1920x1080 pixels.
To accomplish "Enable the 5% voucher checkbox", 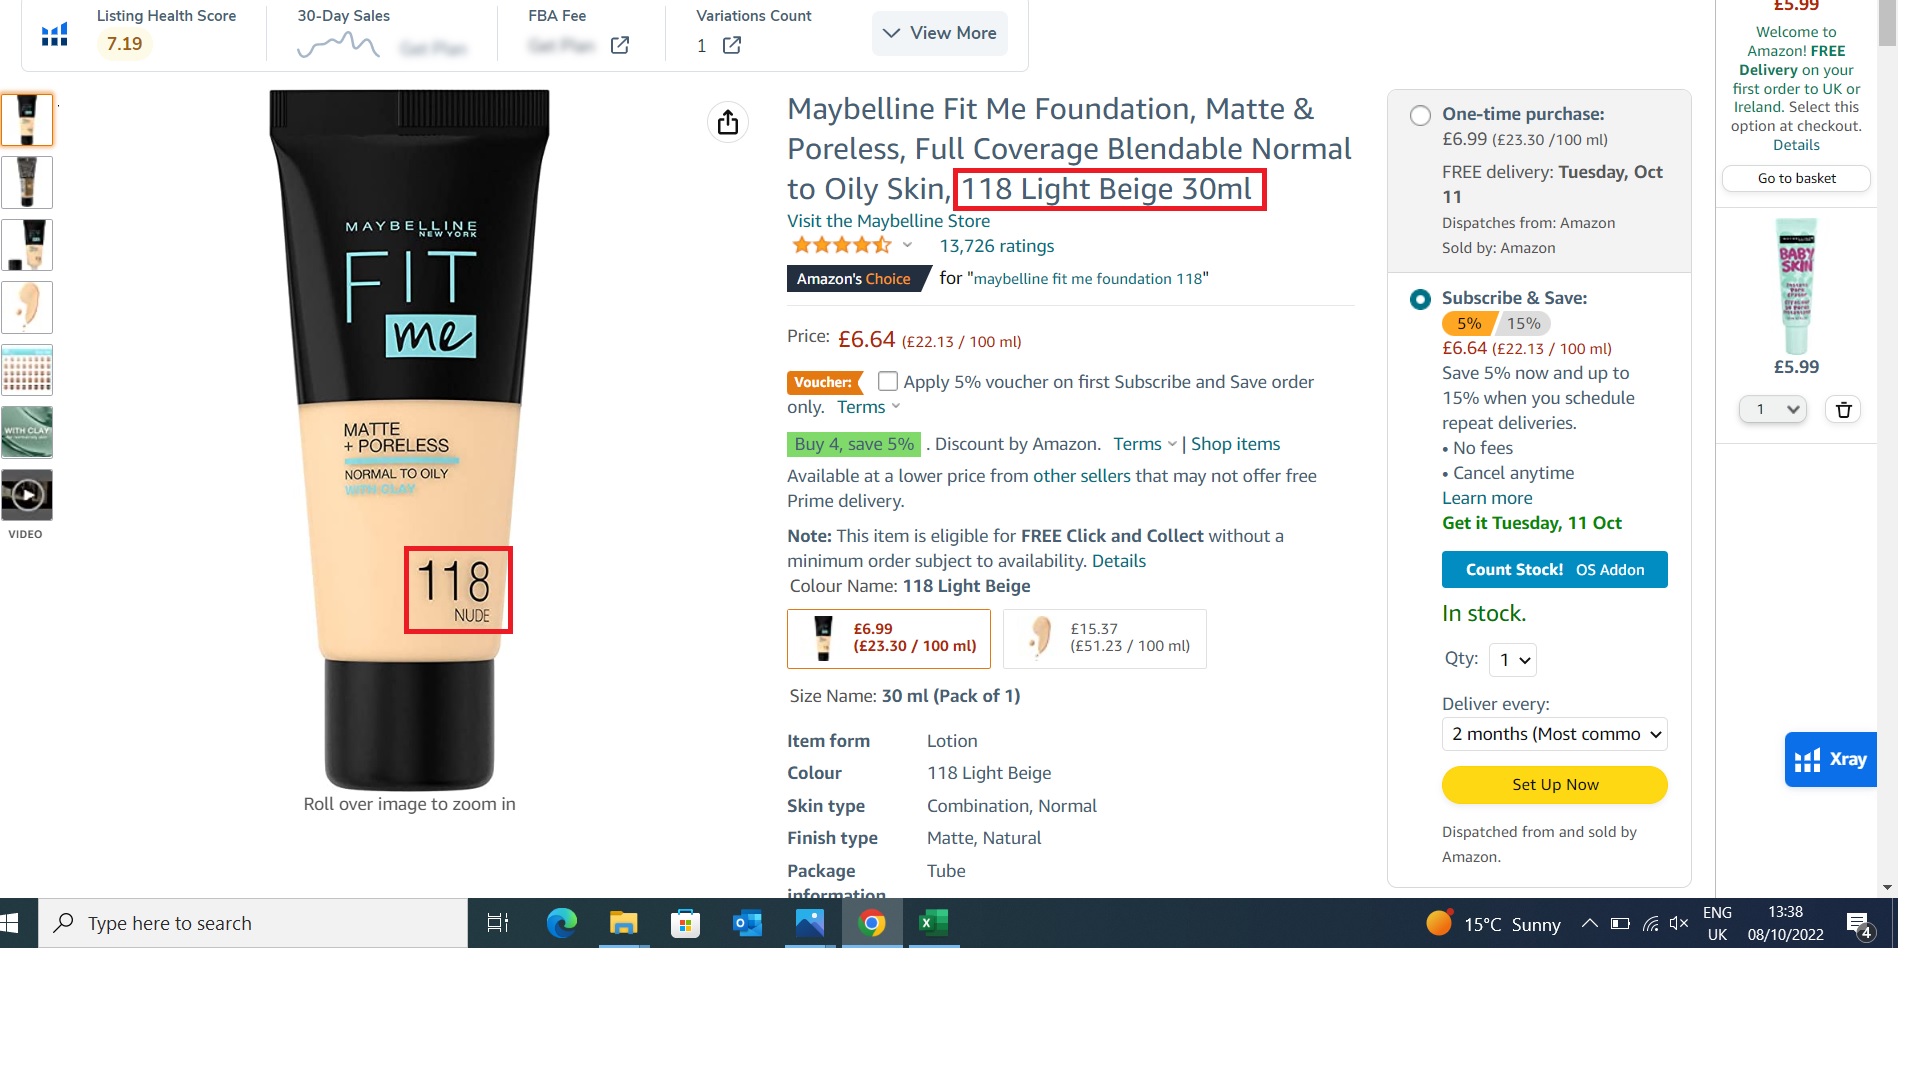I will (x=886, y=381).
